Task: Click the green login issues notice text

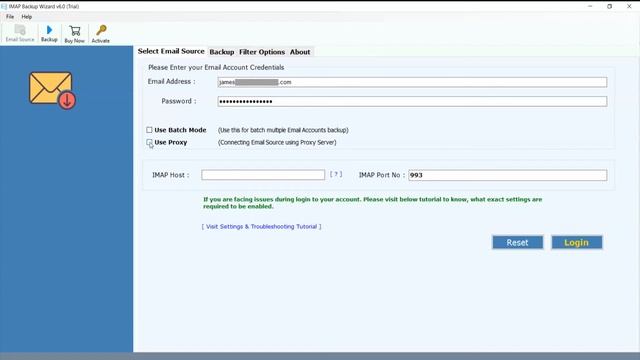Action: coord(372,203)
